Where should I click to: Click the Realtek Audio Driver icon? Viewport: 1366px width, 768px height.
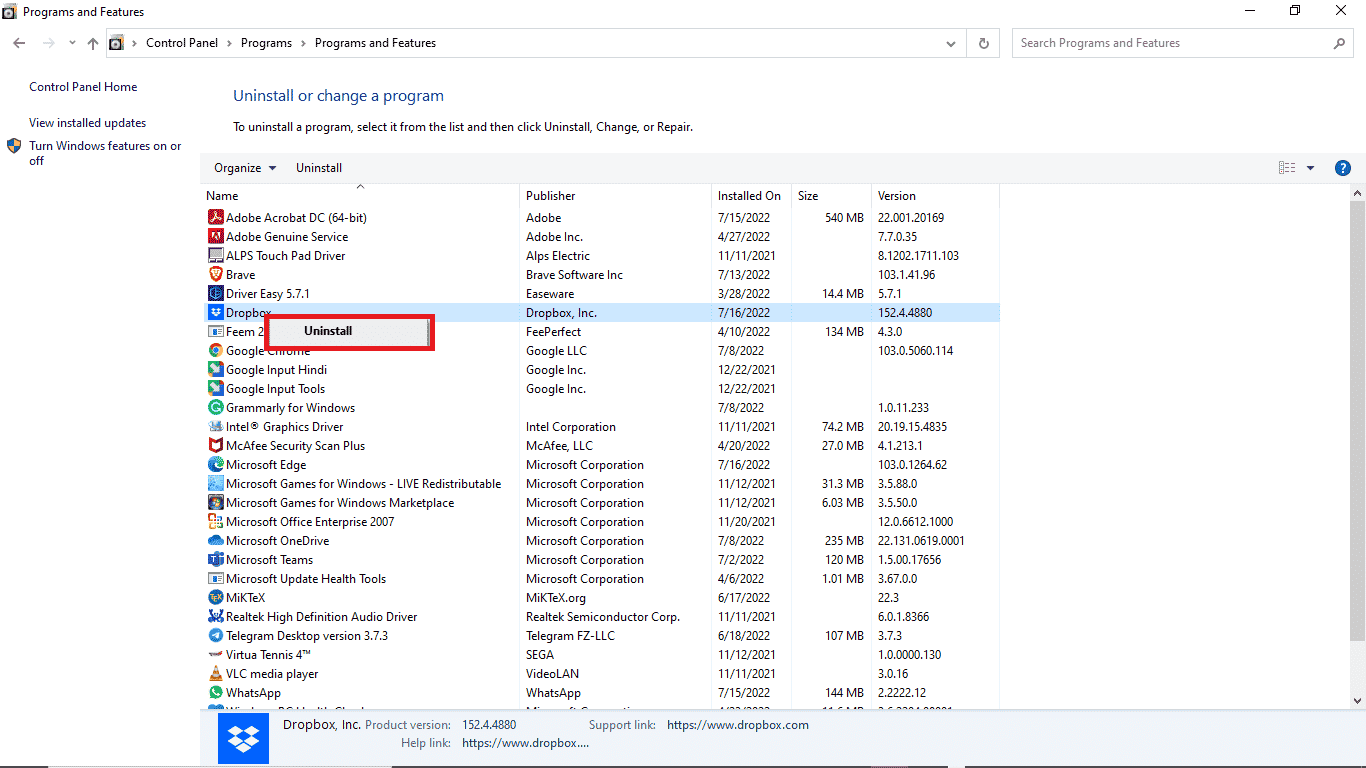point(215,616)
